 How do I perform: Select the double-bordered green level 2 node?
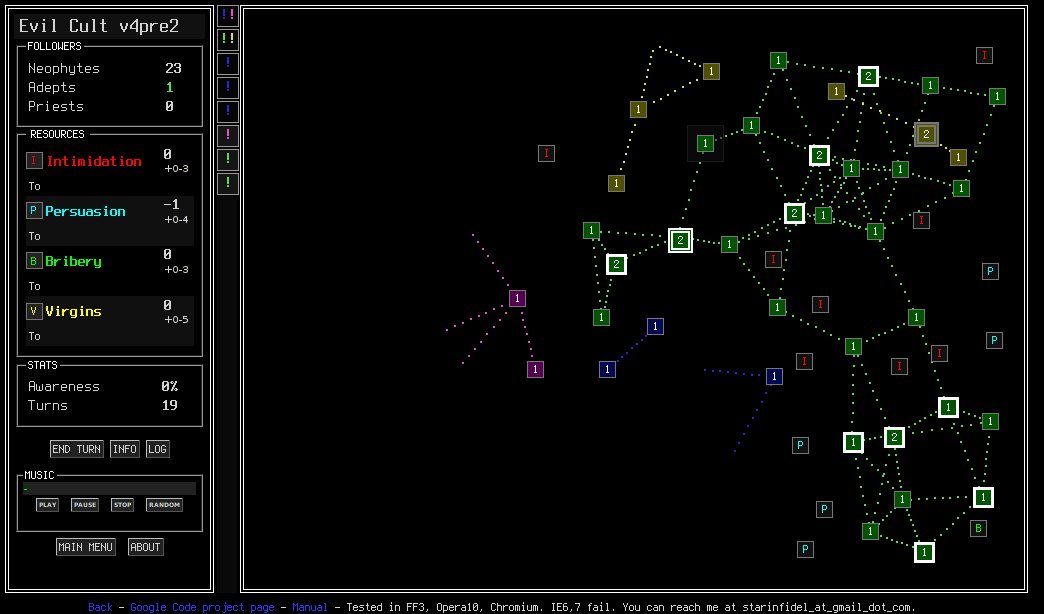(680, 240)
